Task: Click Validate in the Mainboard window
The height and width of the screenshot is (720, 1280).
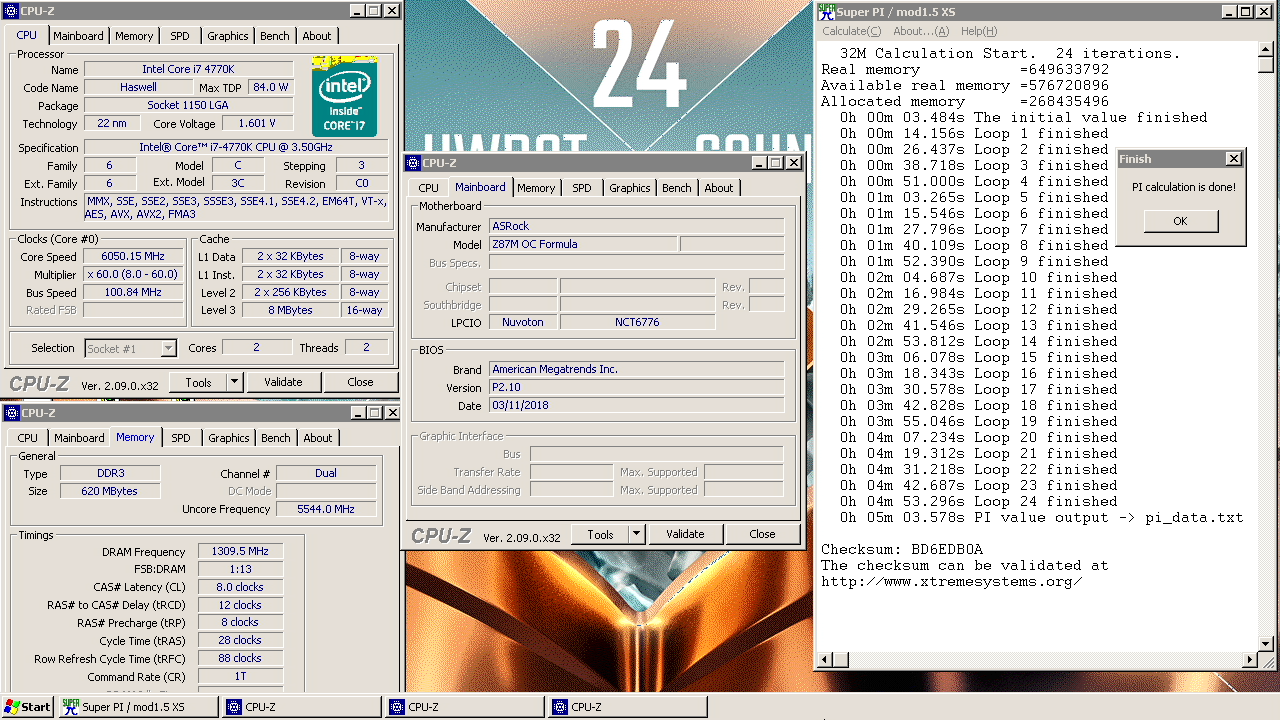Action: (x=685, y=534)
